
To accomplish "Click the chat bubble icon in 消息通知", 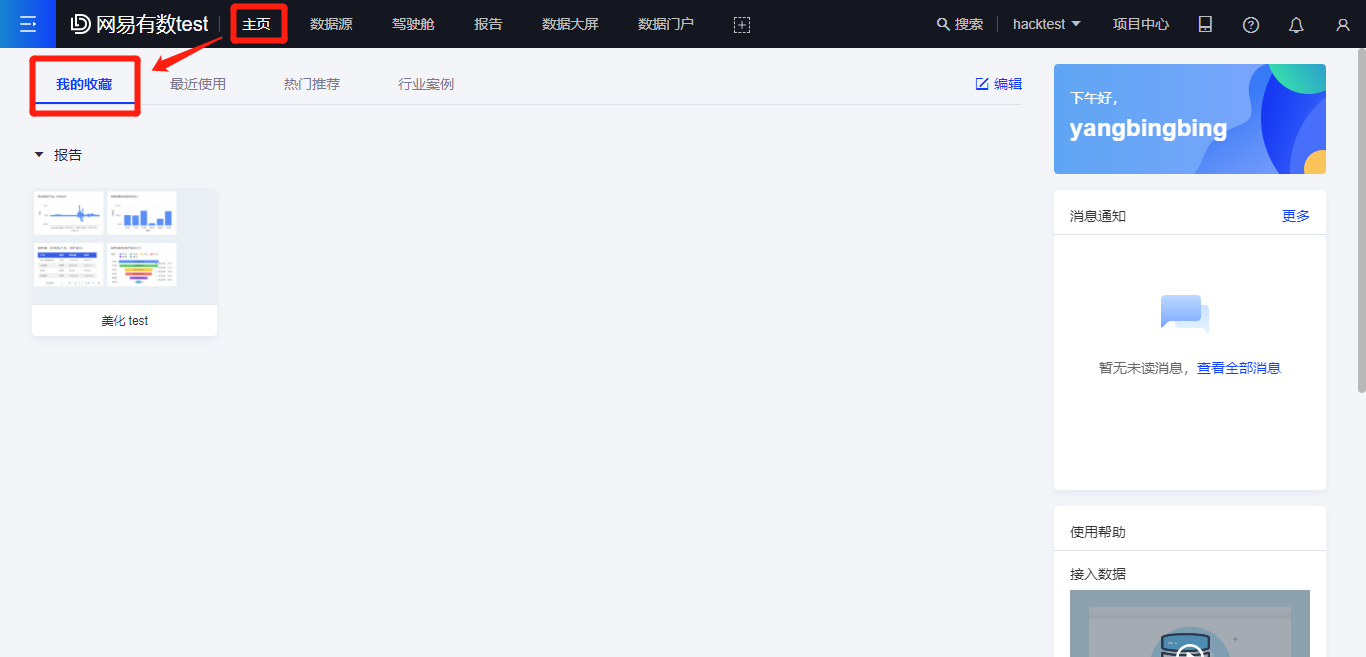I will (1185, 313).
